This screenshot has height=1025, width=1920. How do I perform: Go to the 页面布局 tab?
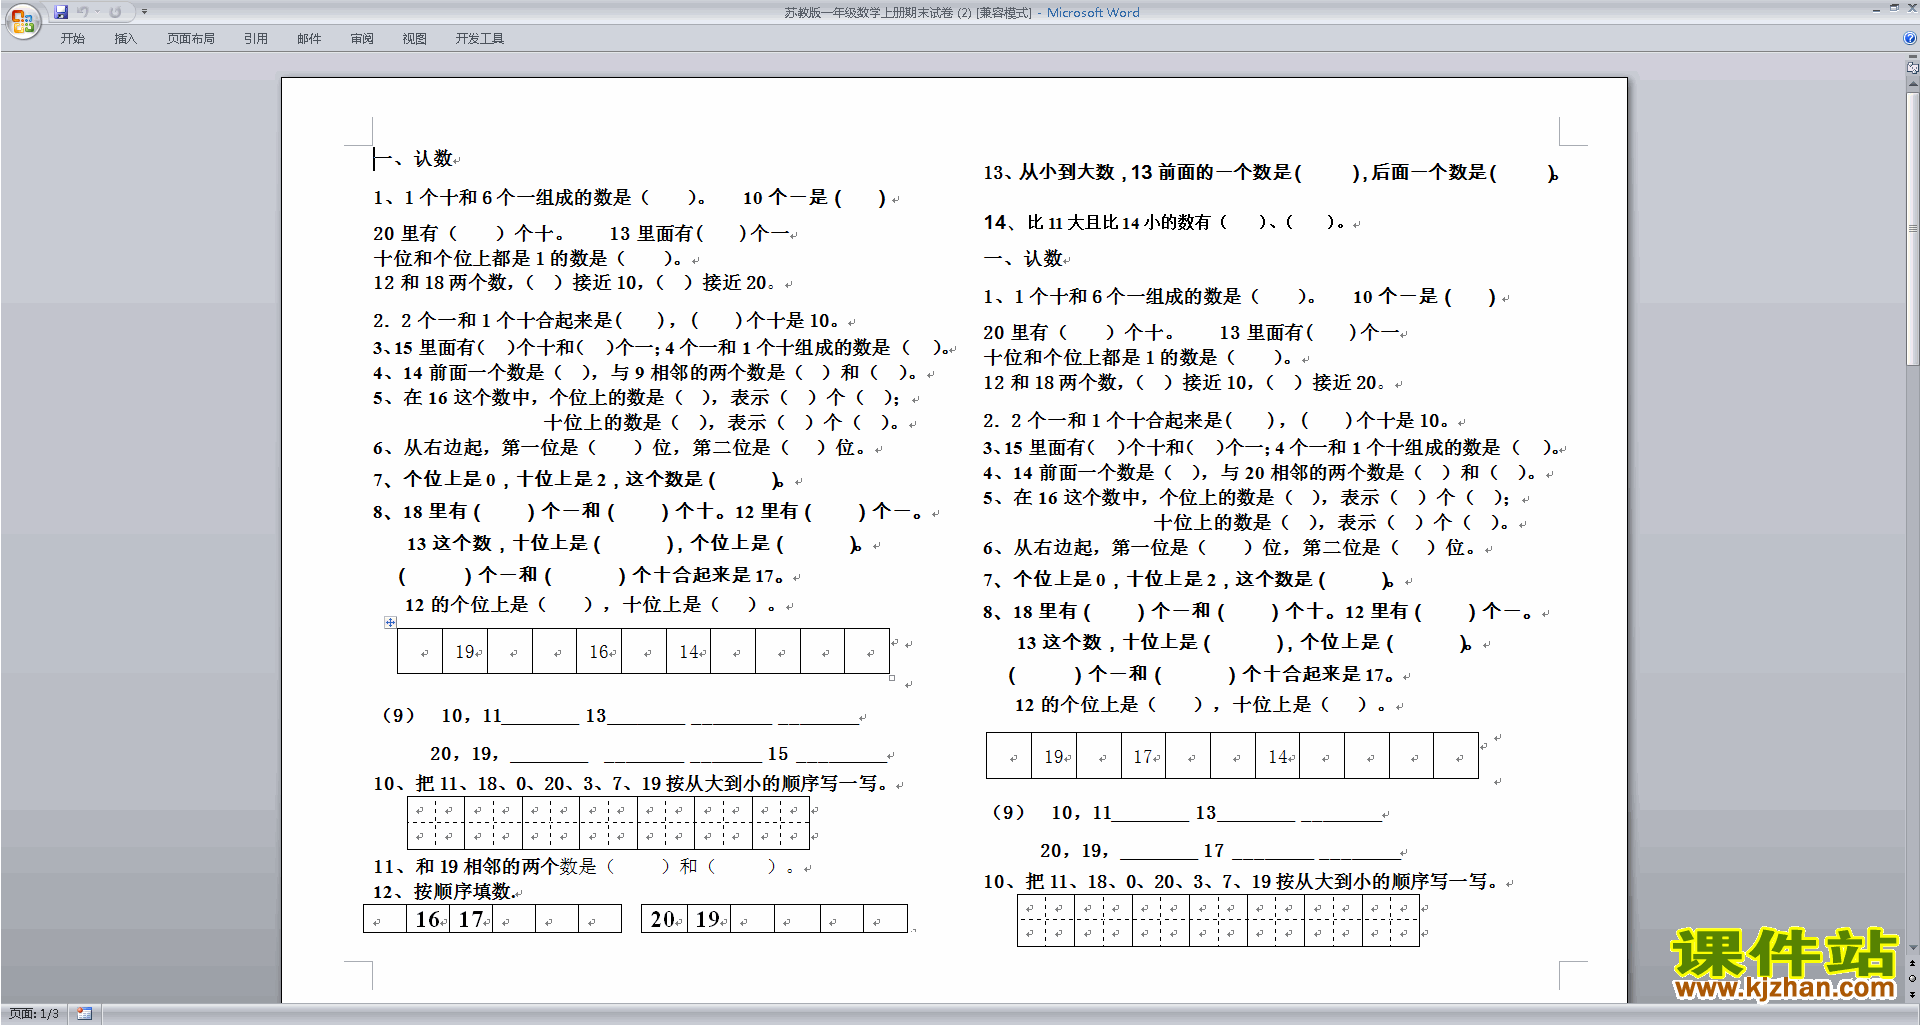[191, 39]
